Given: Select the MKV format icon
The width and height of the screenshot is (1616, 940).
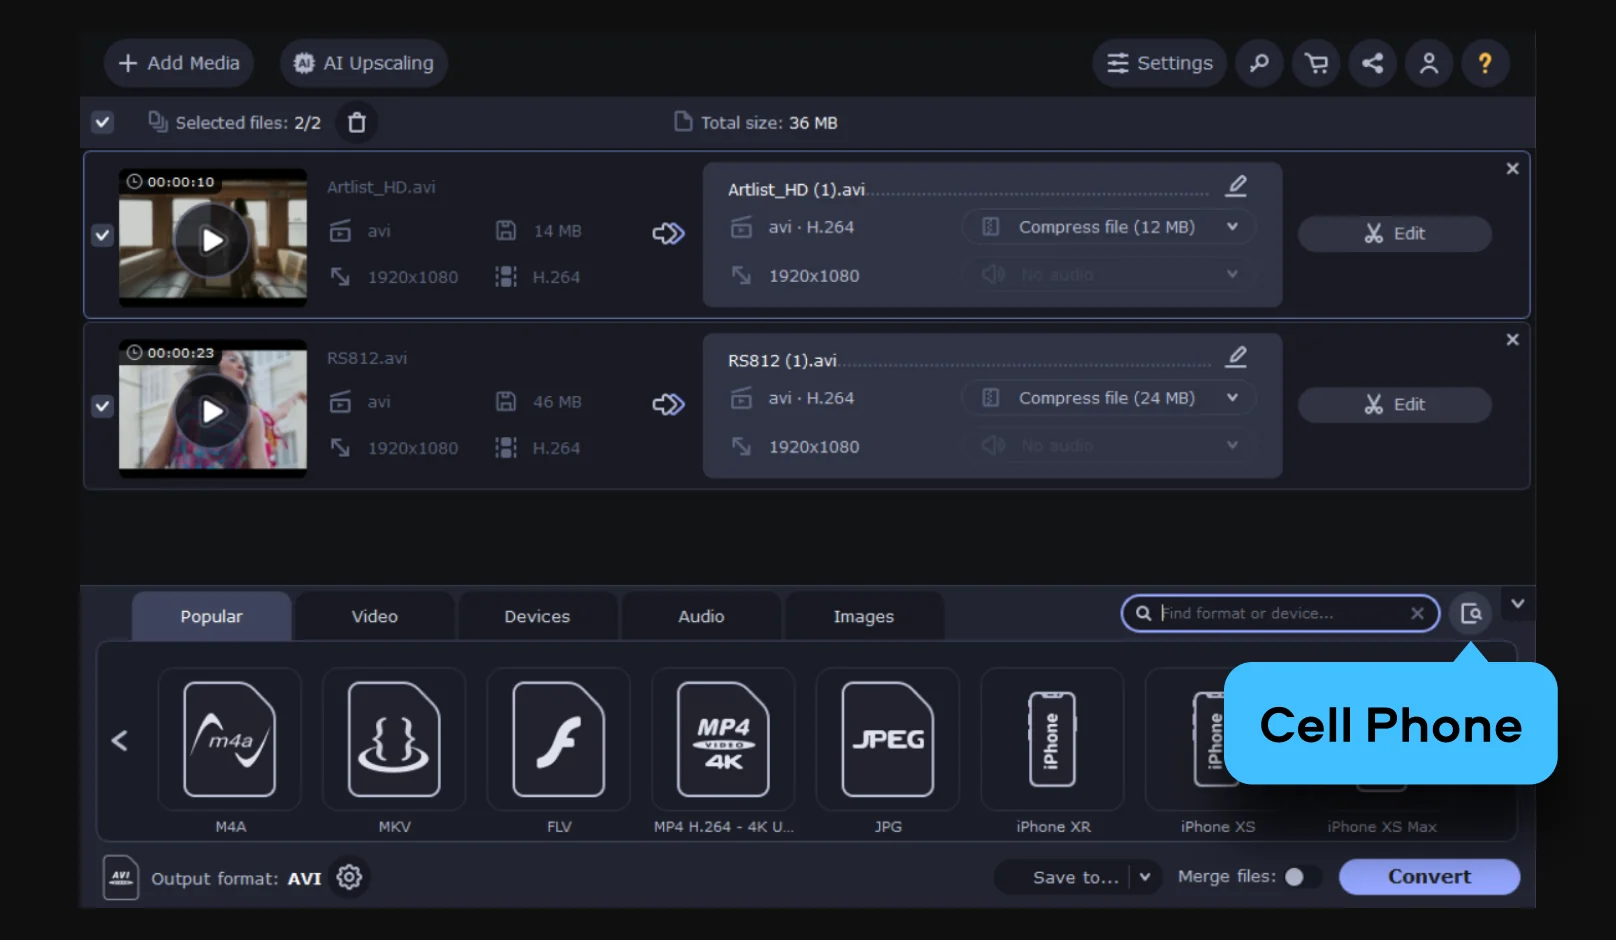Looking at the screenshot, I should point(394,740).
